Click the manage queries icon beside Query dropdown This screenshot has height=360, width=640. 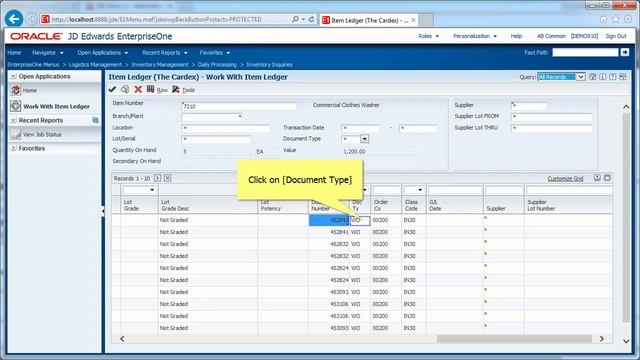coord(593,77)
